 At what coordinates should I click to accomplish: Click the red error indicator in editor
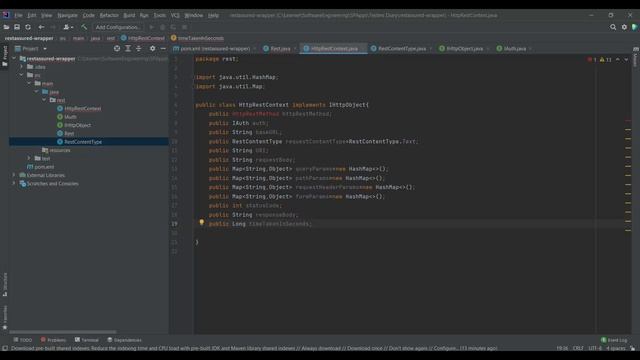(x=592, y=60)
